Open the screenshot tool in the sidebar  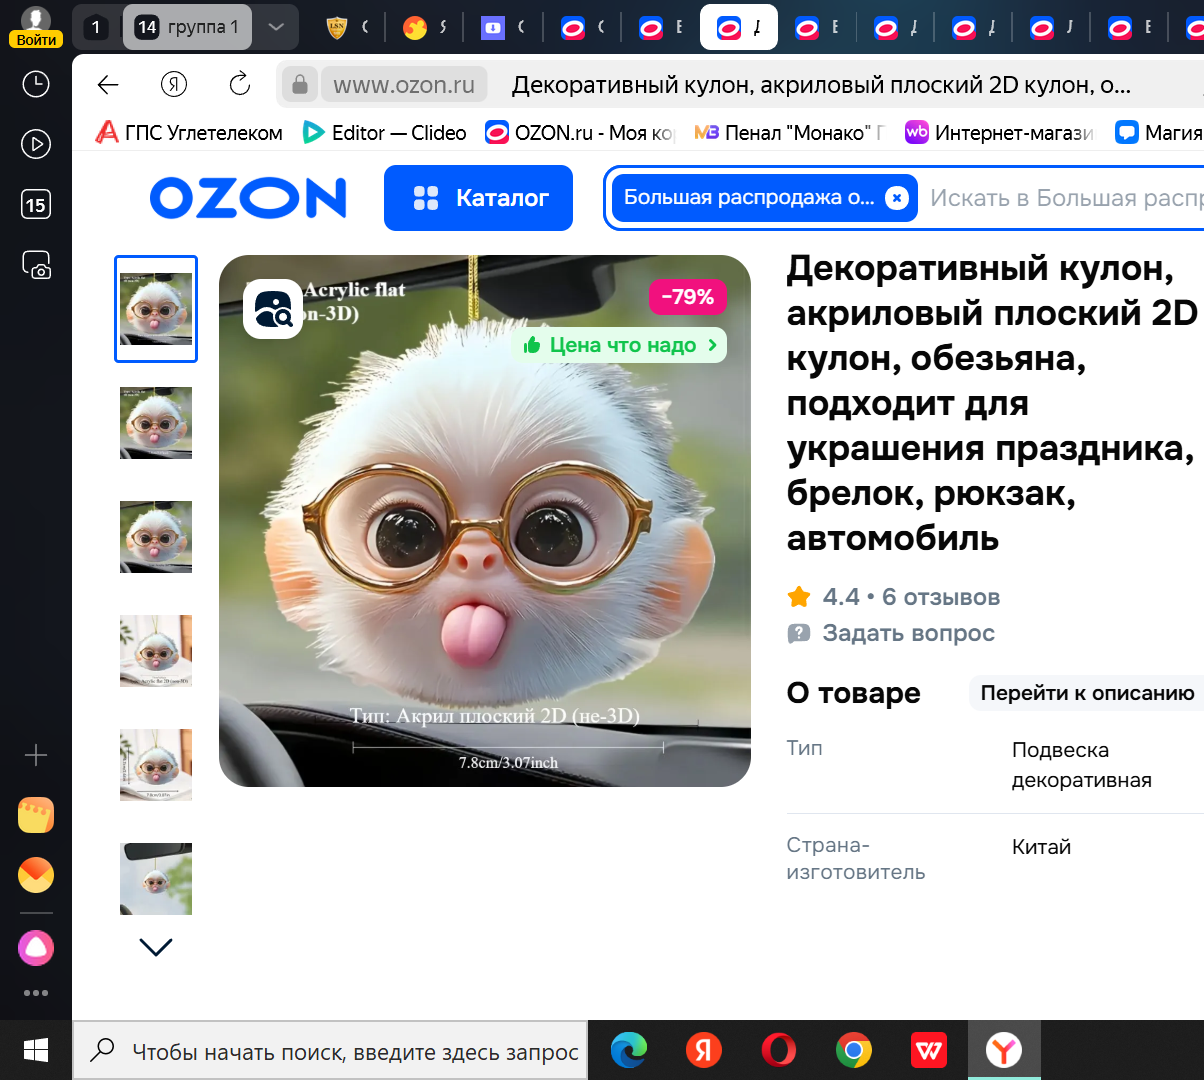coord(36,264)
